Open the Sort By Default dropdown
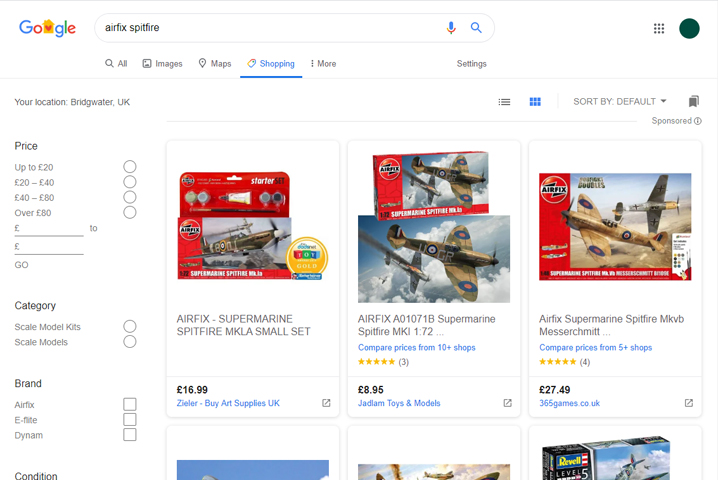718x480 pixels. pos(620,102)
